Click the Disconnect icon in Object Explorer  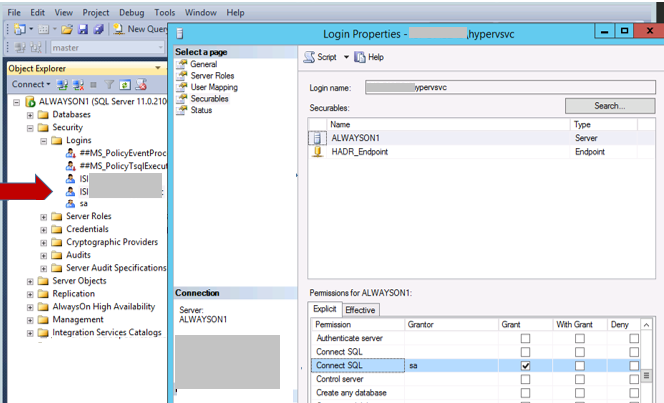pyautogui.click(x=78, y=85)
